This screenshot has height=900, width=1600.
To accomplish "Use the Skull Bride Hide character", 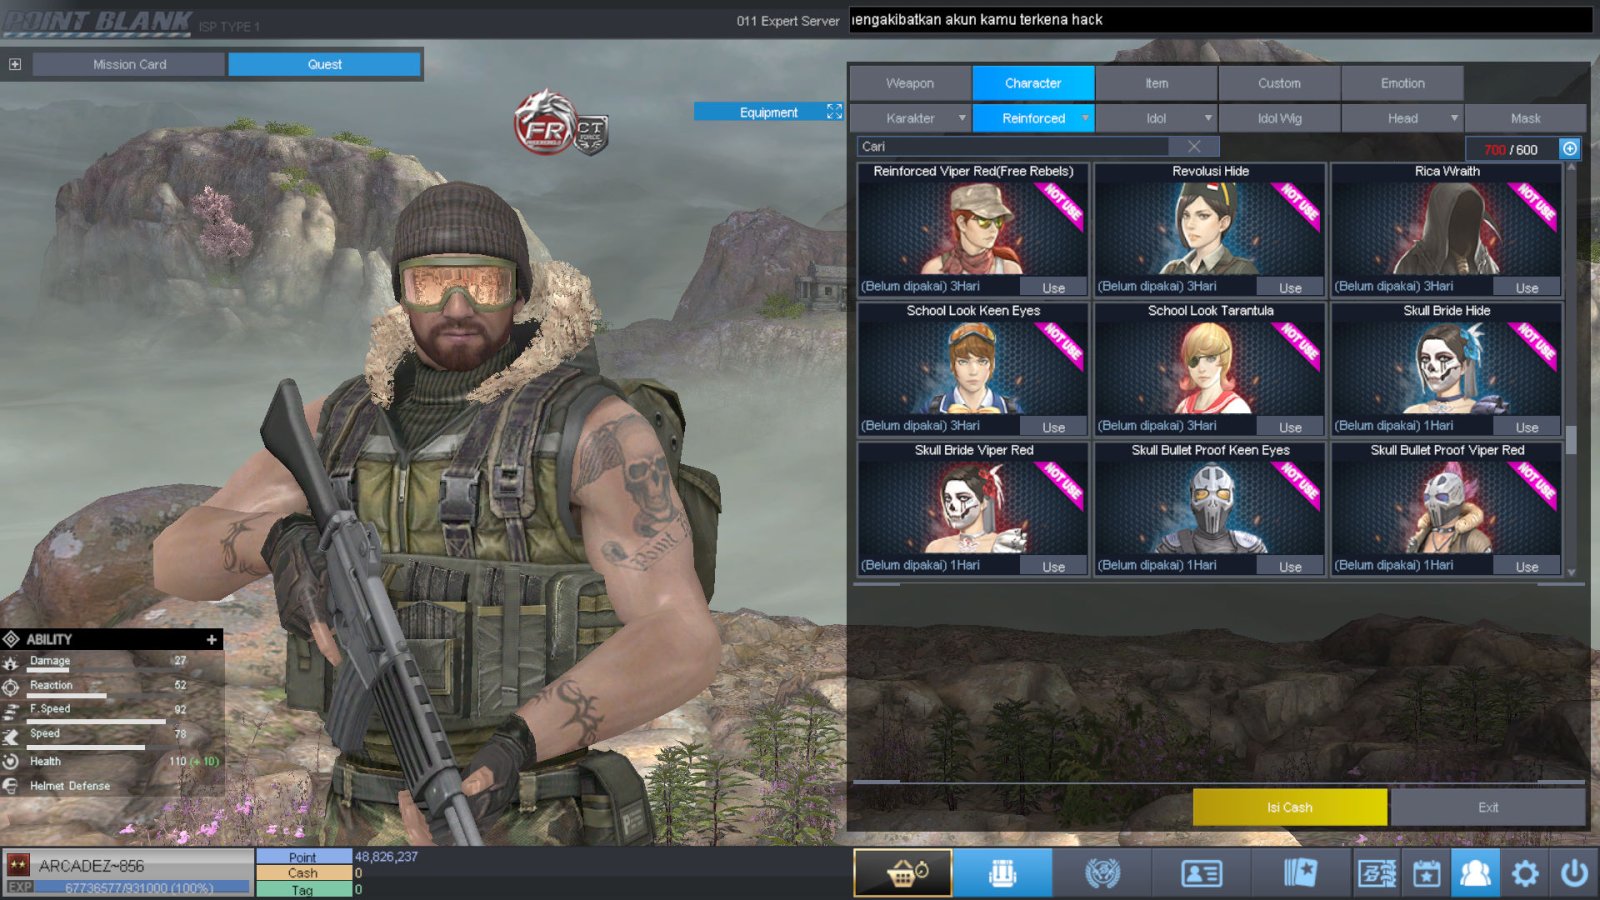I will [x=1527, y=427].
